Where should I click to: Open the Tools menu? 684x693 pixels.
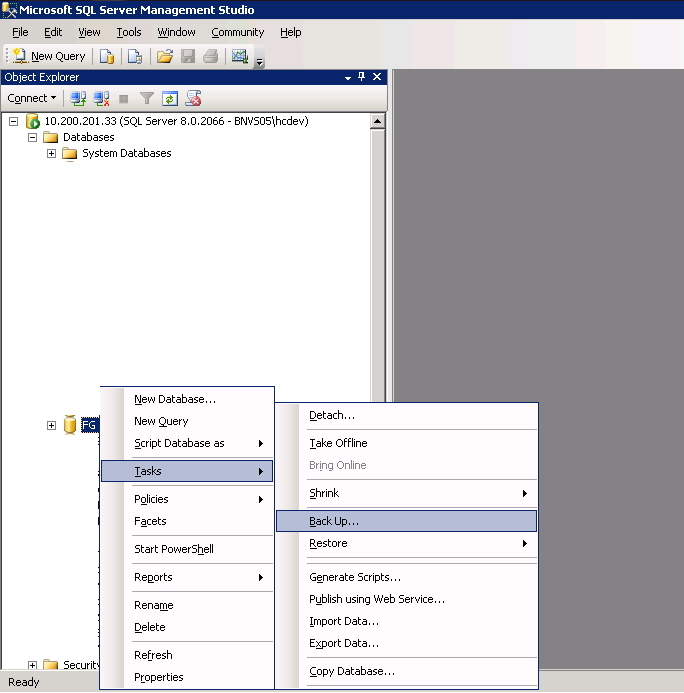tap(129, 32)
